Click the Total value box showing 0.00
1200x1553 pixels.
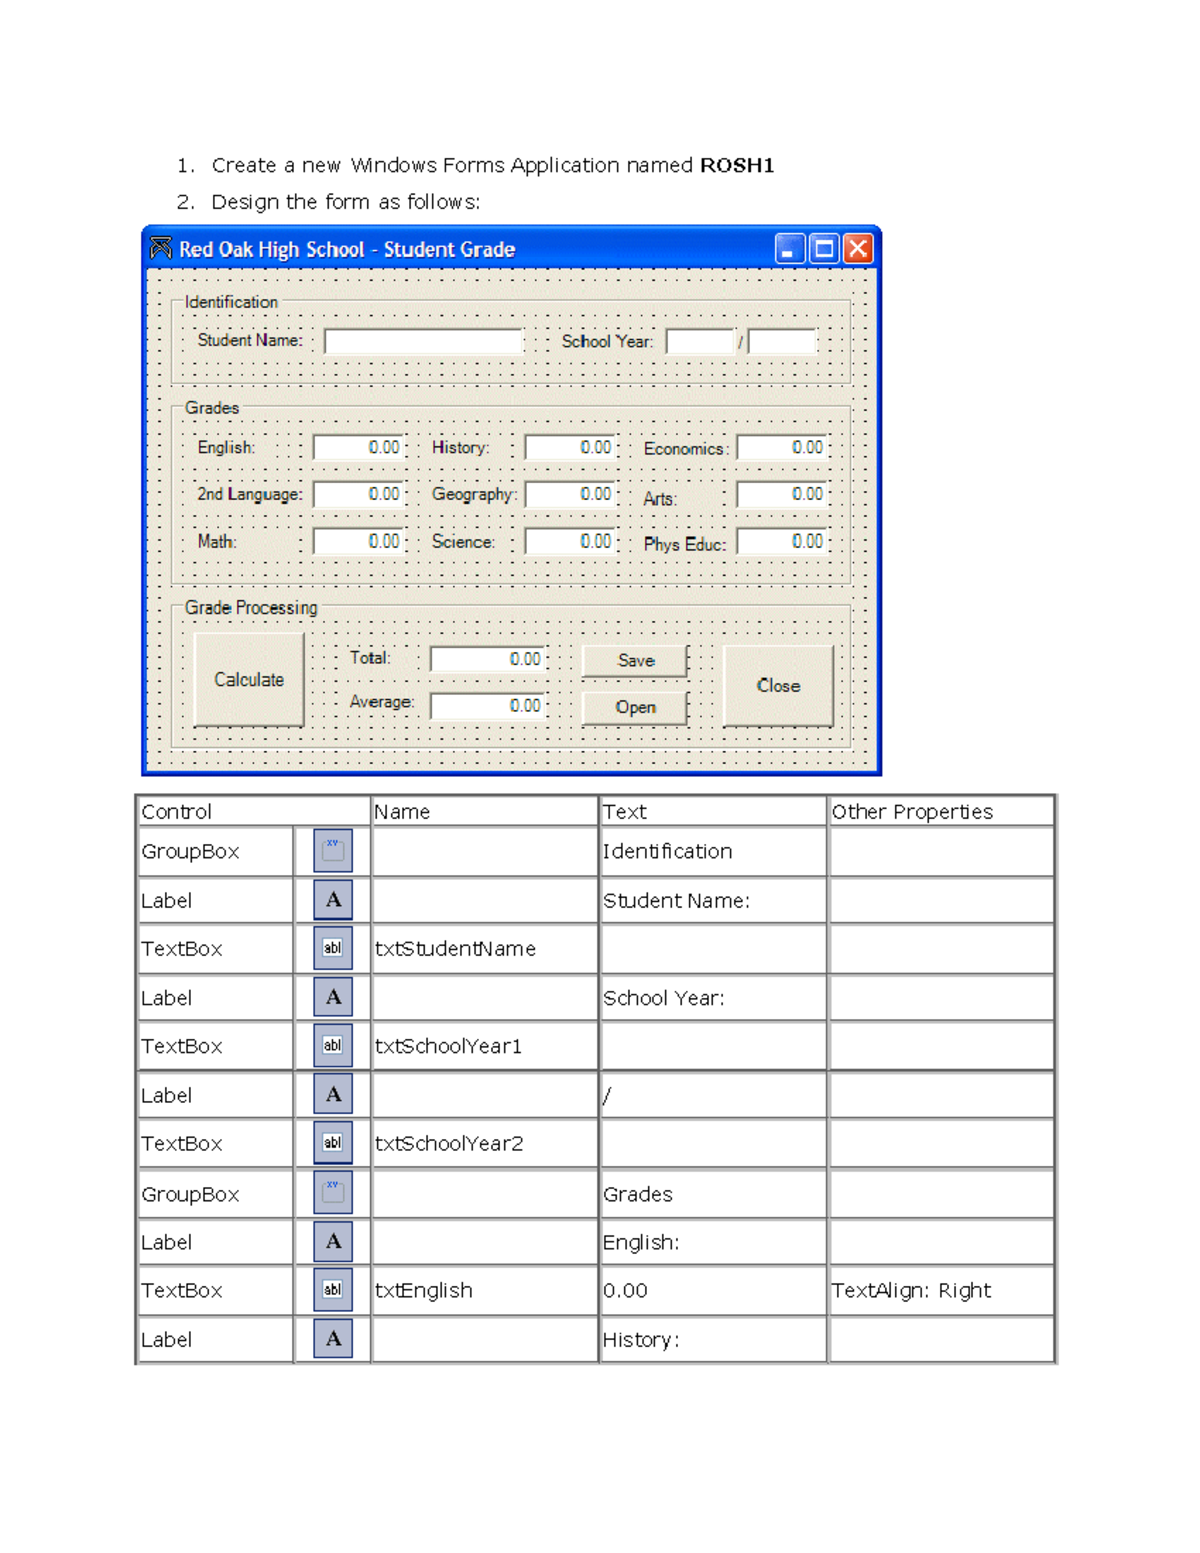click(485, 658)
